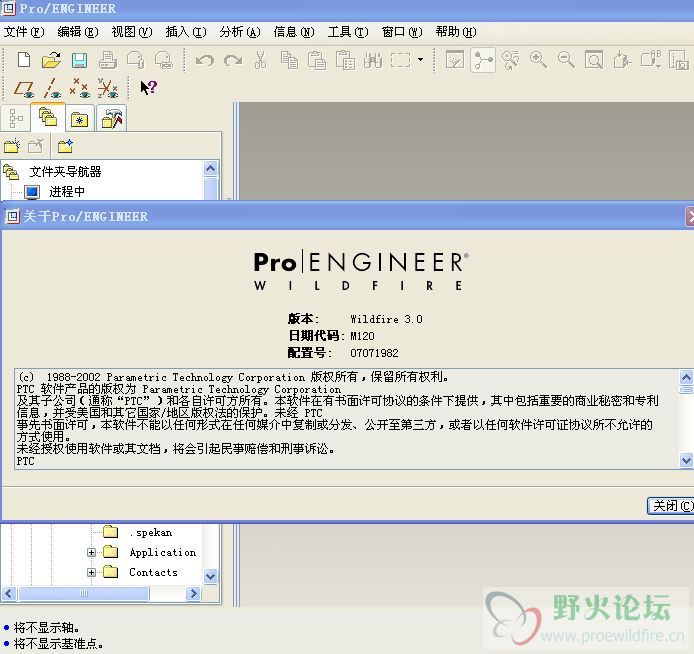694x654 pixels.
Task: Open the 编辑(E) menu
Action: (78, 32)
